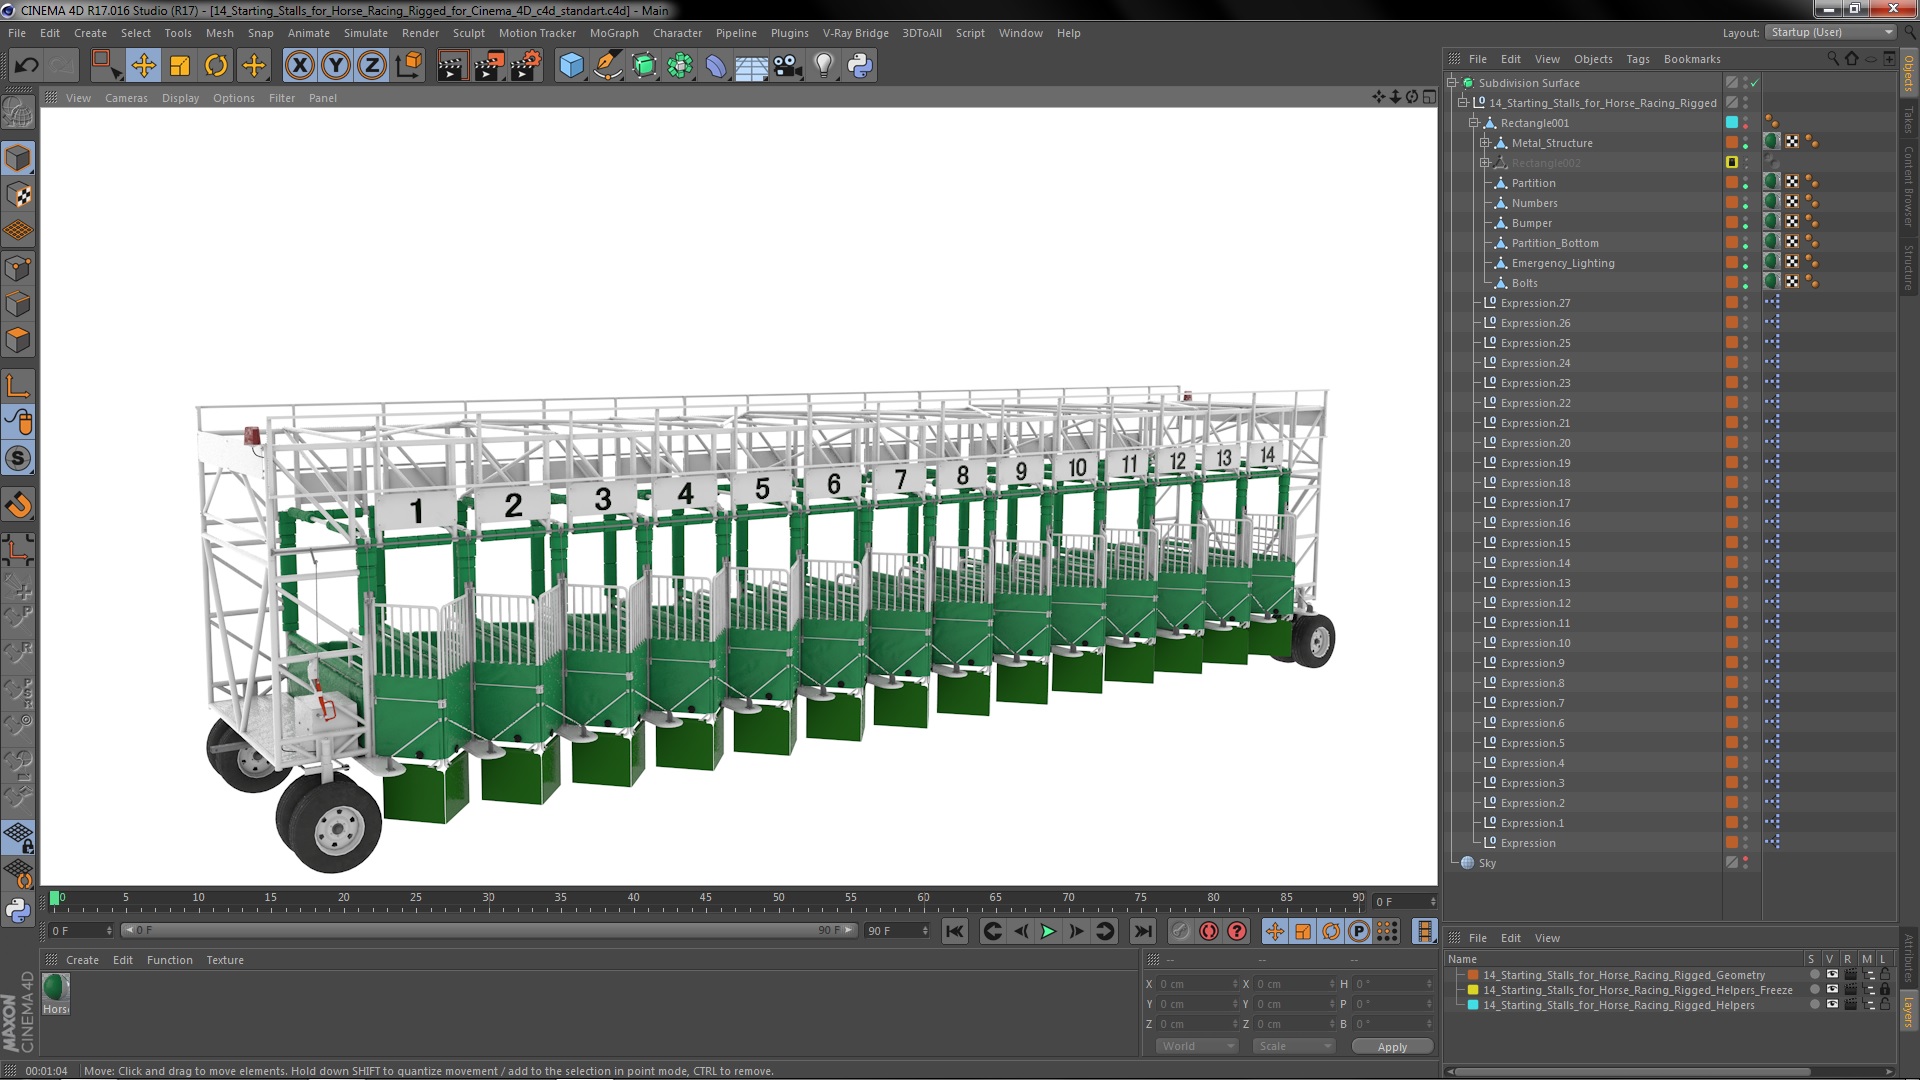Select the Scale tool icon
The image size is (1920, 1080).
point(180,66)
